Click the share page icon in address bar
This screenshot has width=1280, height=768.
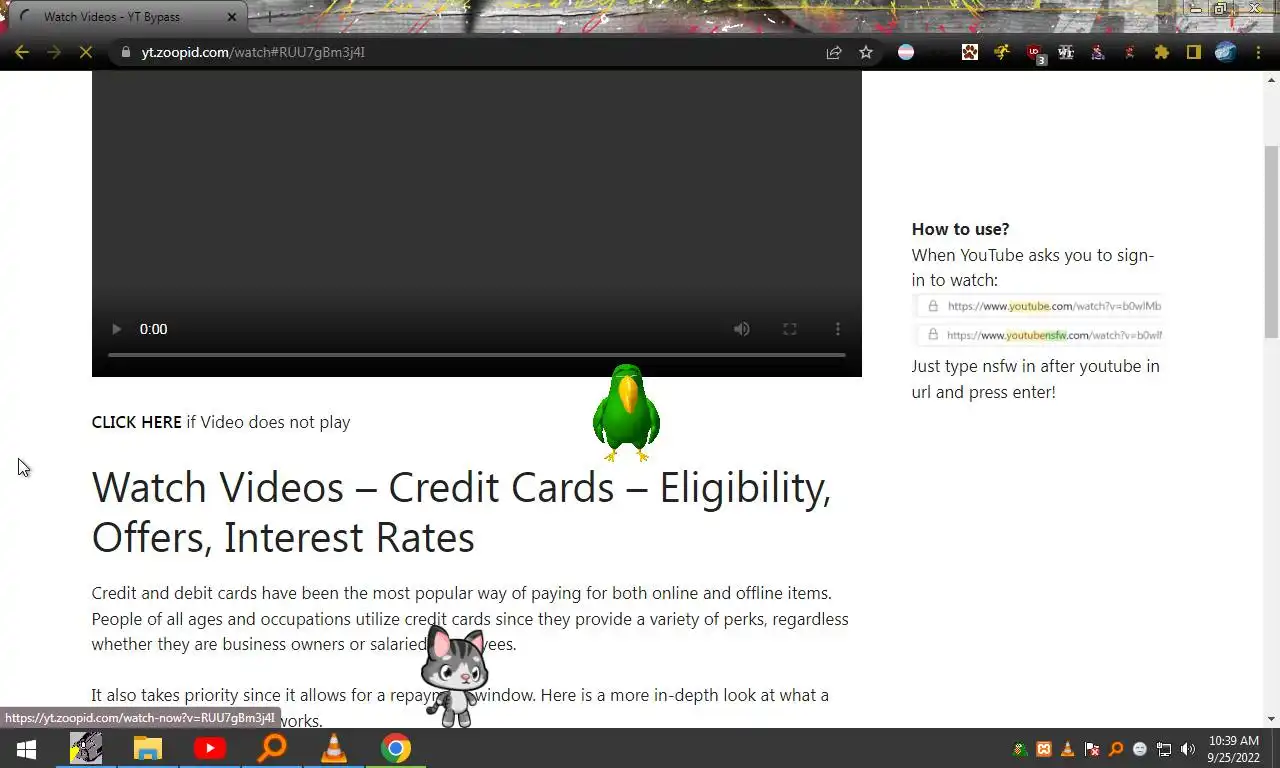pos(834,52)
